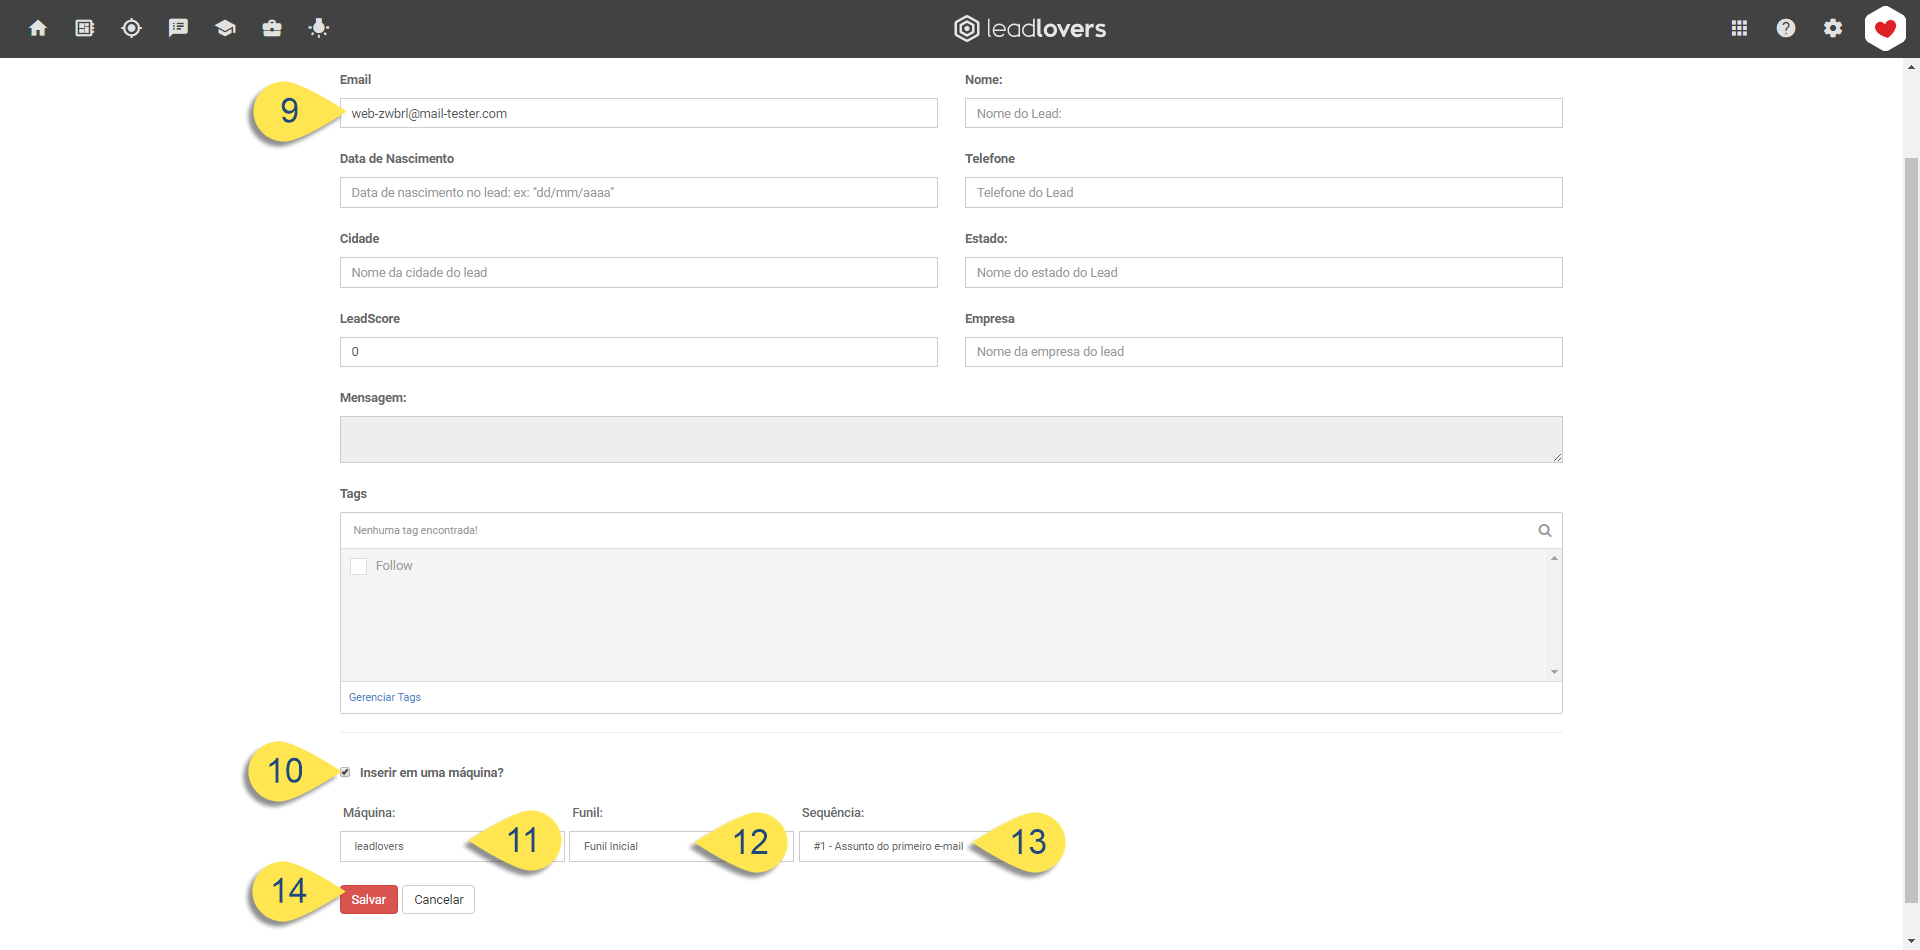Screen dimensions: 1920x950
Task: Focus the Nome do Lead field
Action: point(1264,113)
